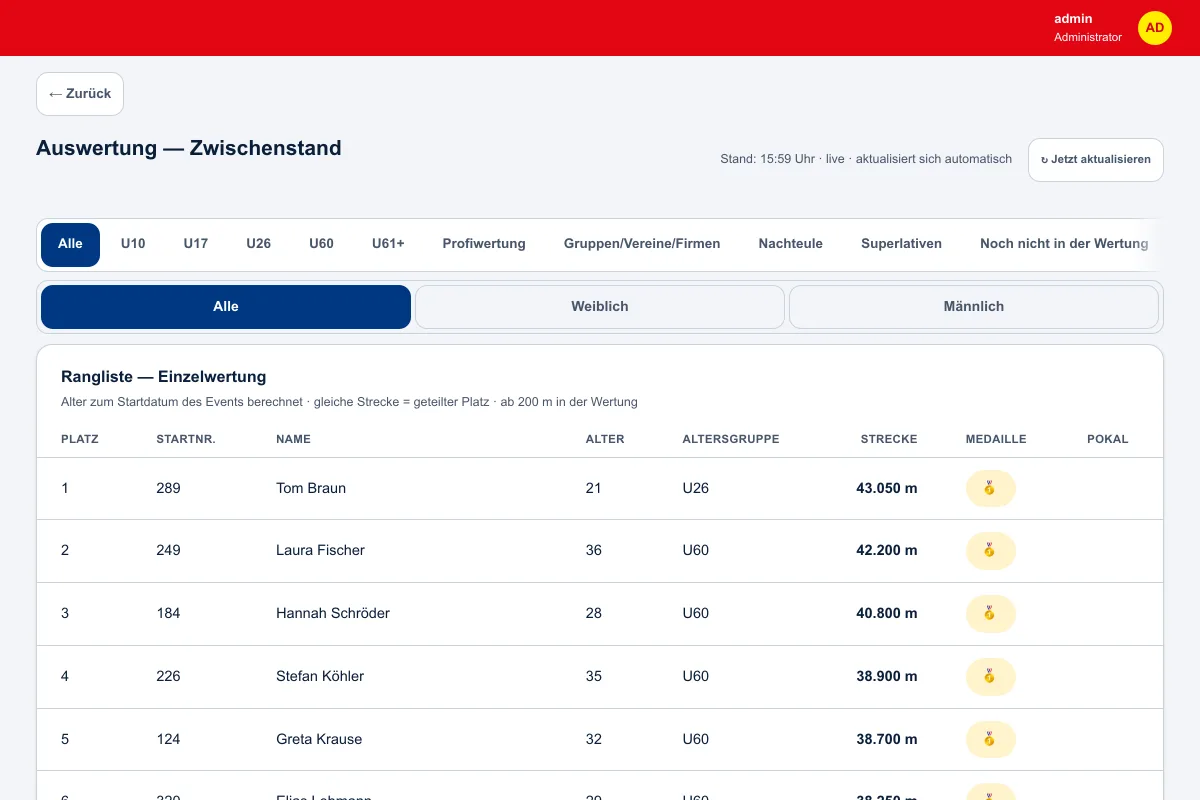Click the Rangliste — Einzelwertung heading

pos(164,377)
